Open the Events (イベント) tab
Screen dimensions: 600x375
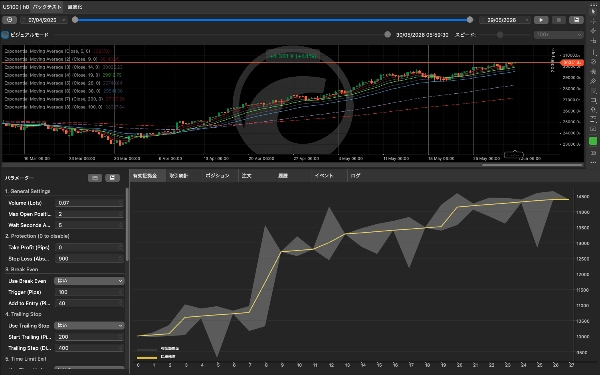click(324, 176)
